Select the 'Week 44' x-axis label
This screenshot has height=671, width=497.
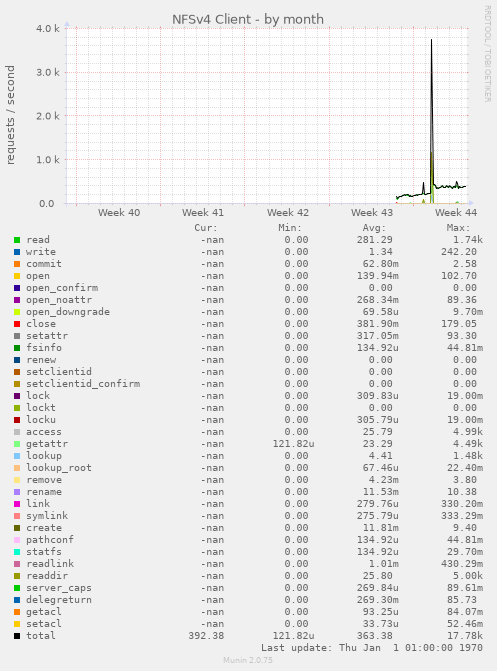coord(456,213)
